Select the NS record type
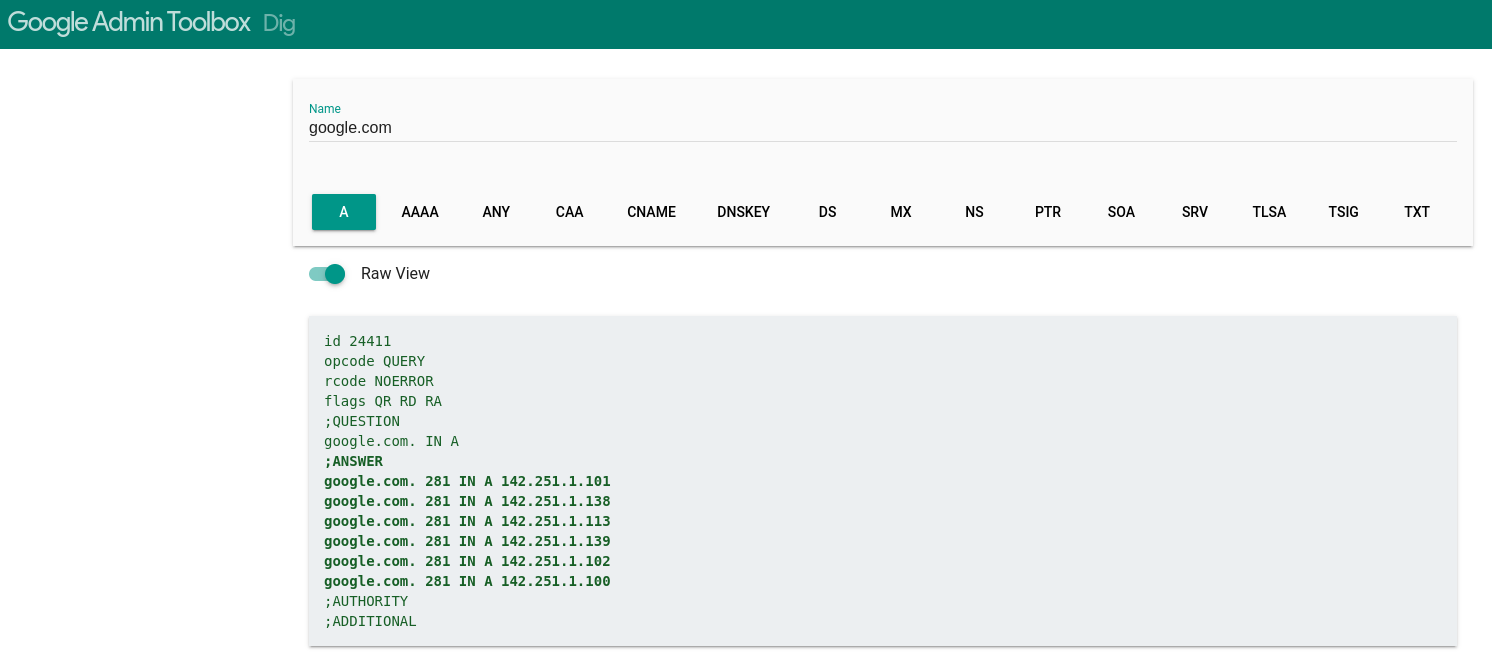The height and width of the screenshot is (671, 1492). 974,212
